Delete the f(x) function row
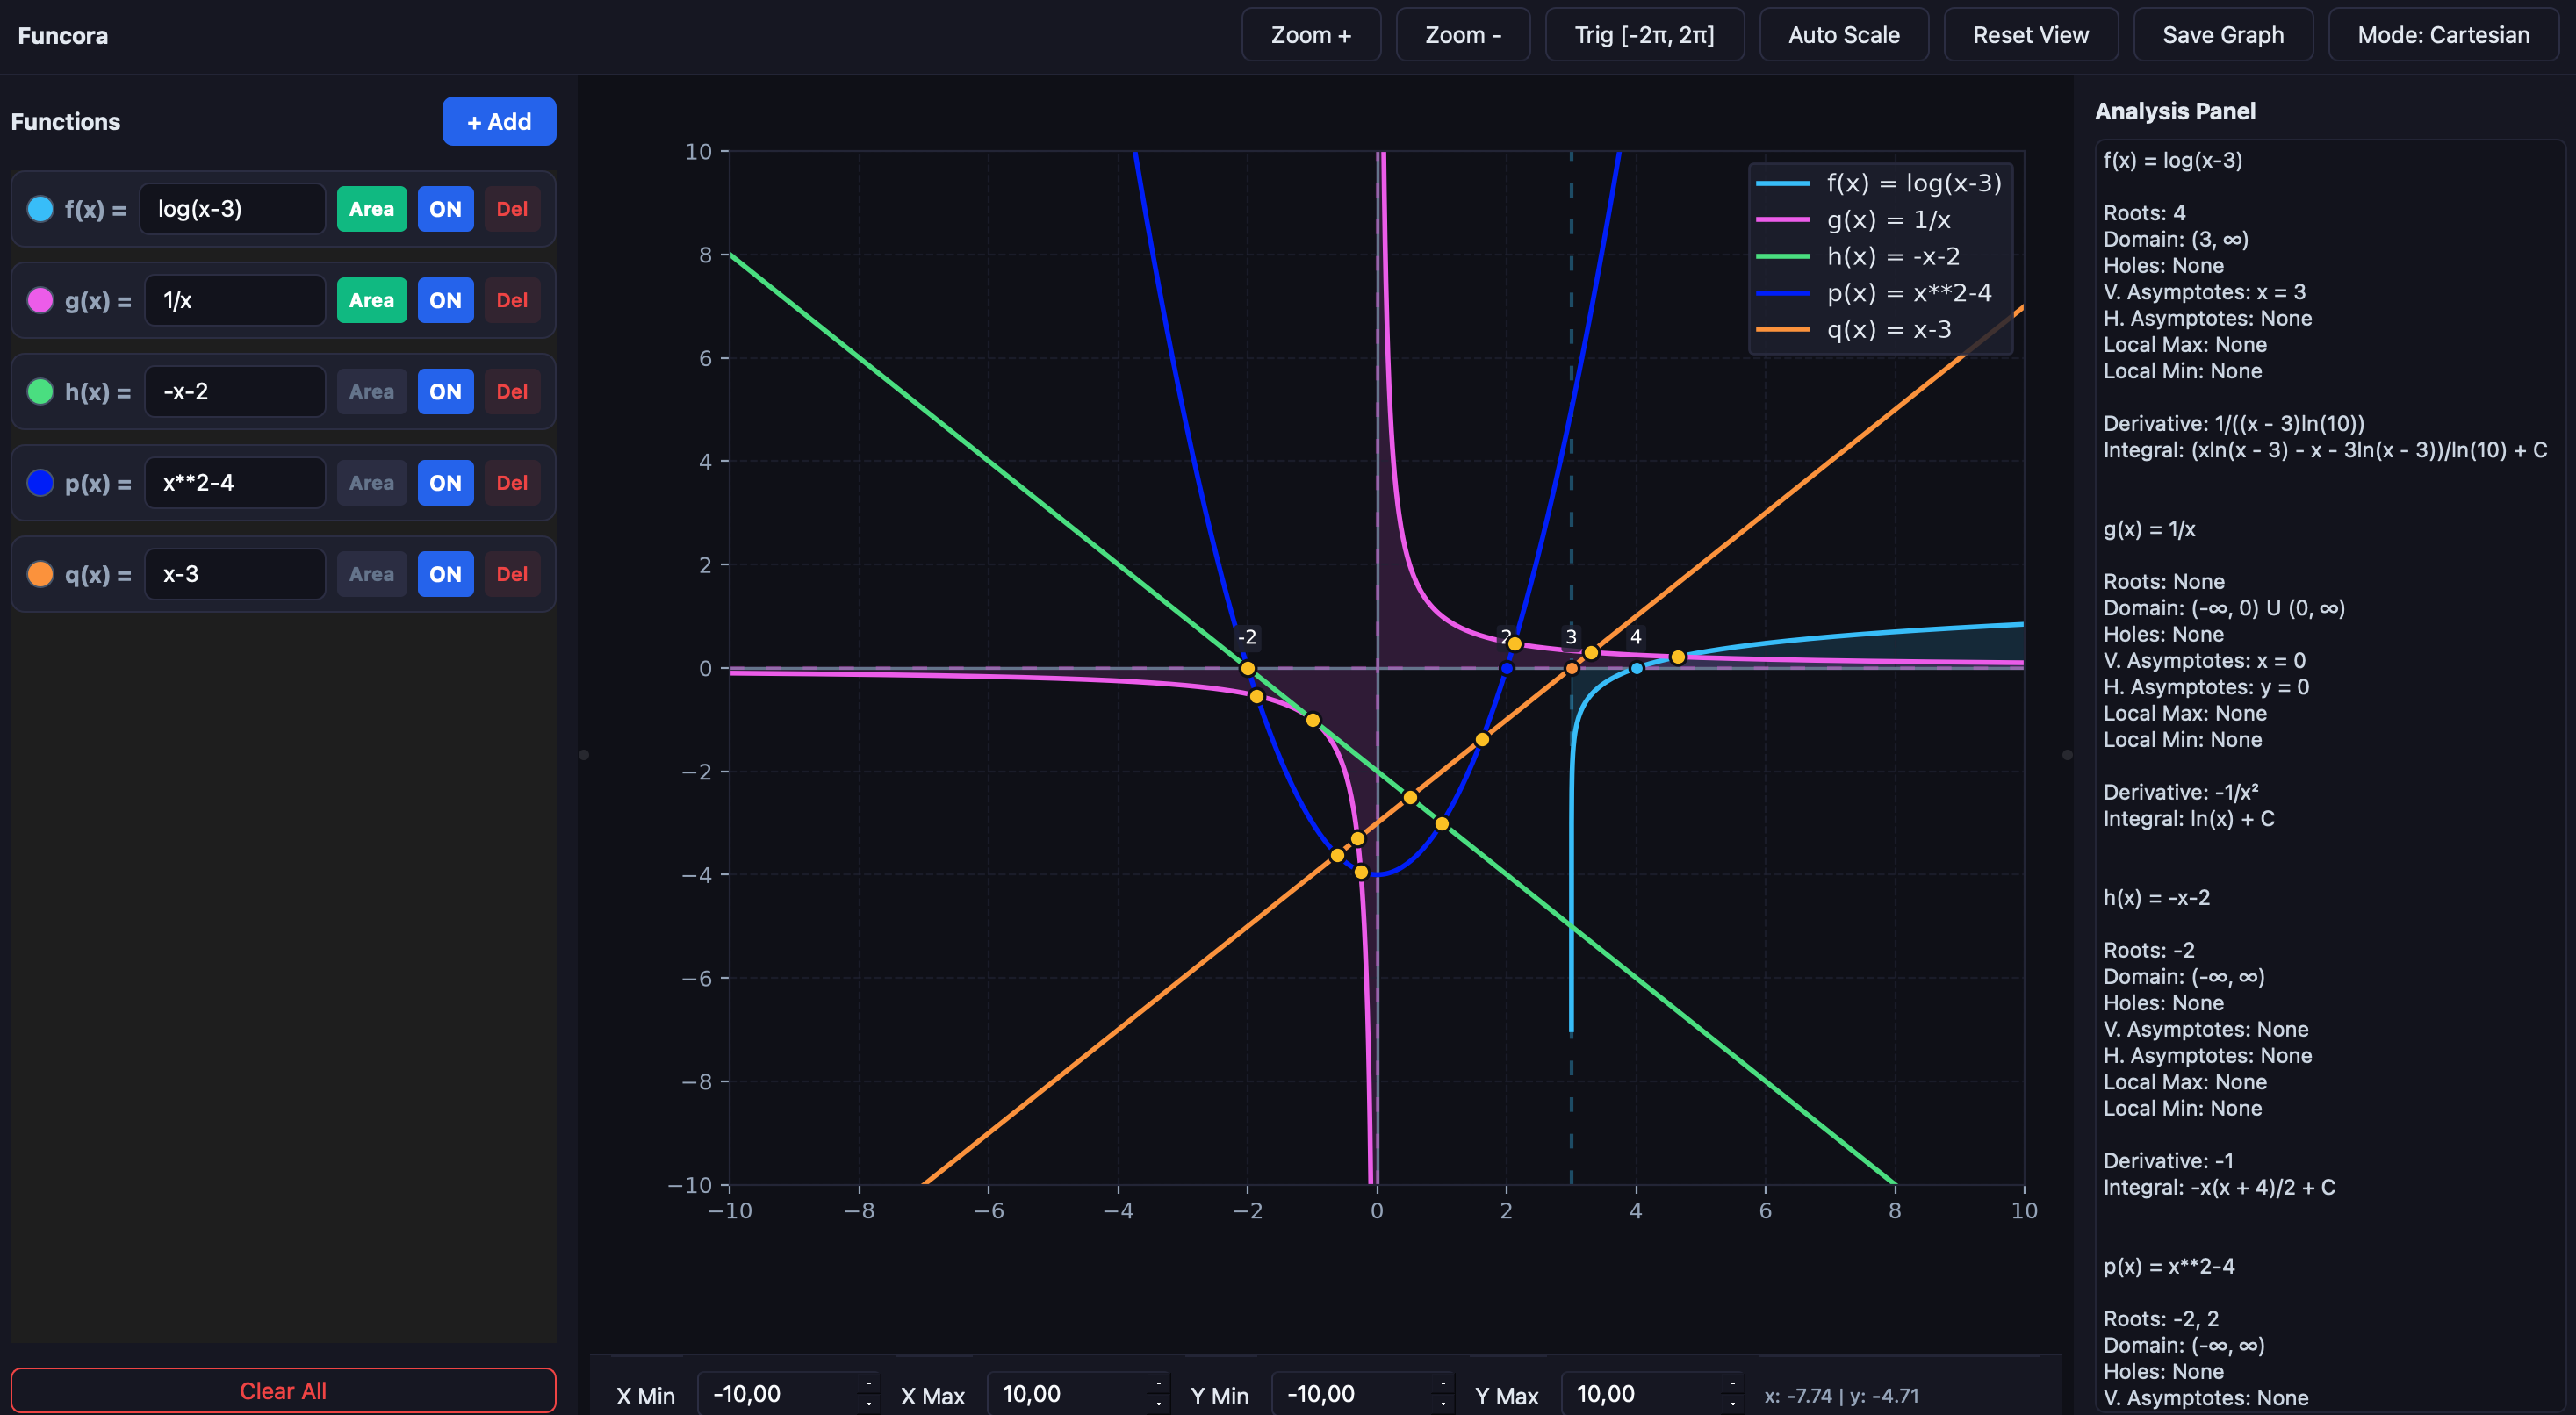The image size is (2576, 1415). [x=512, y=209]
